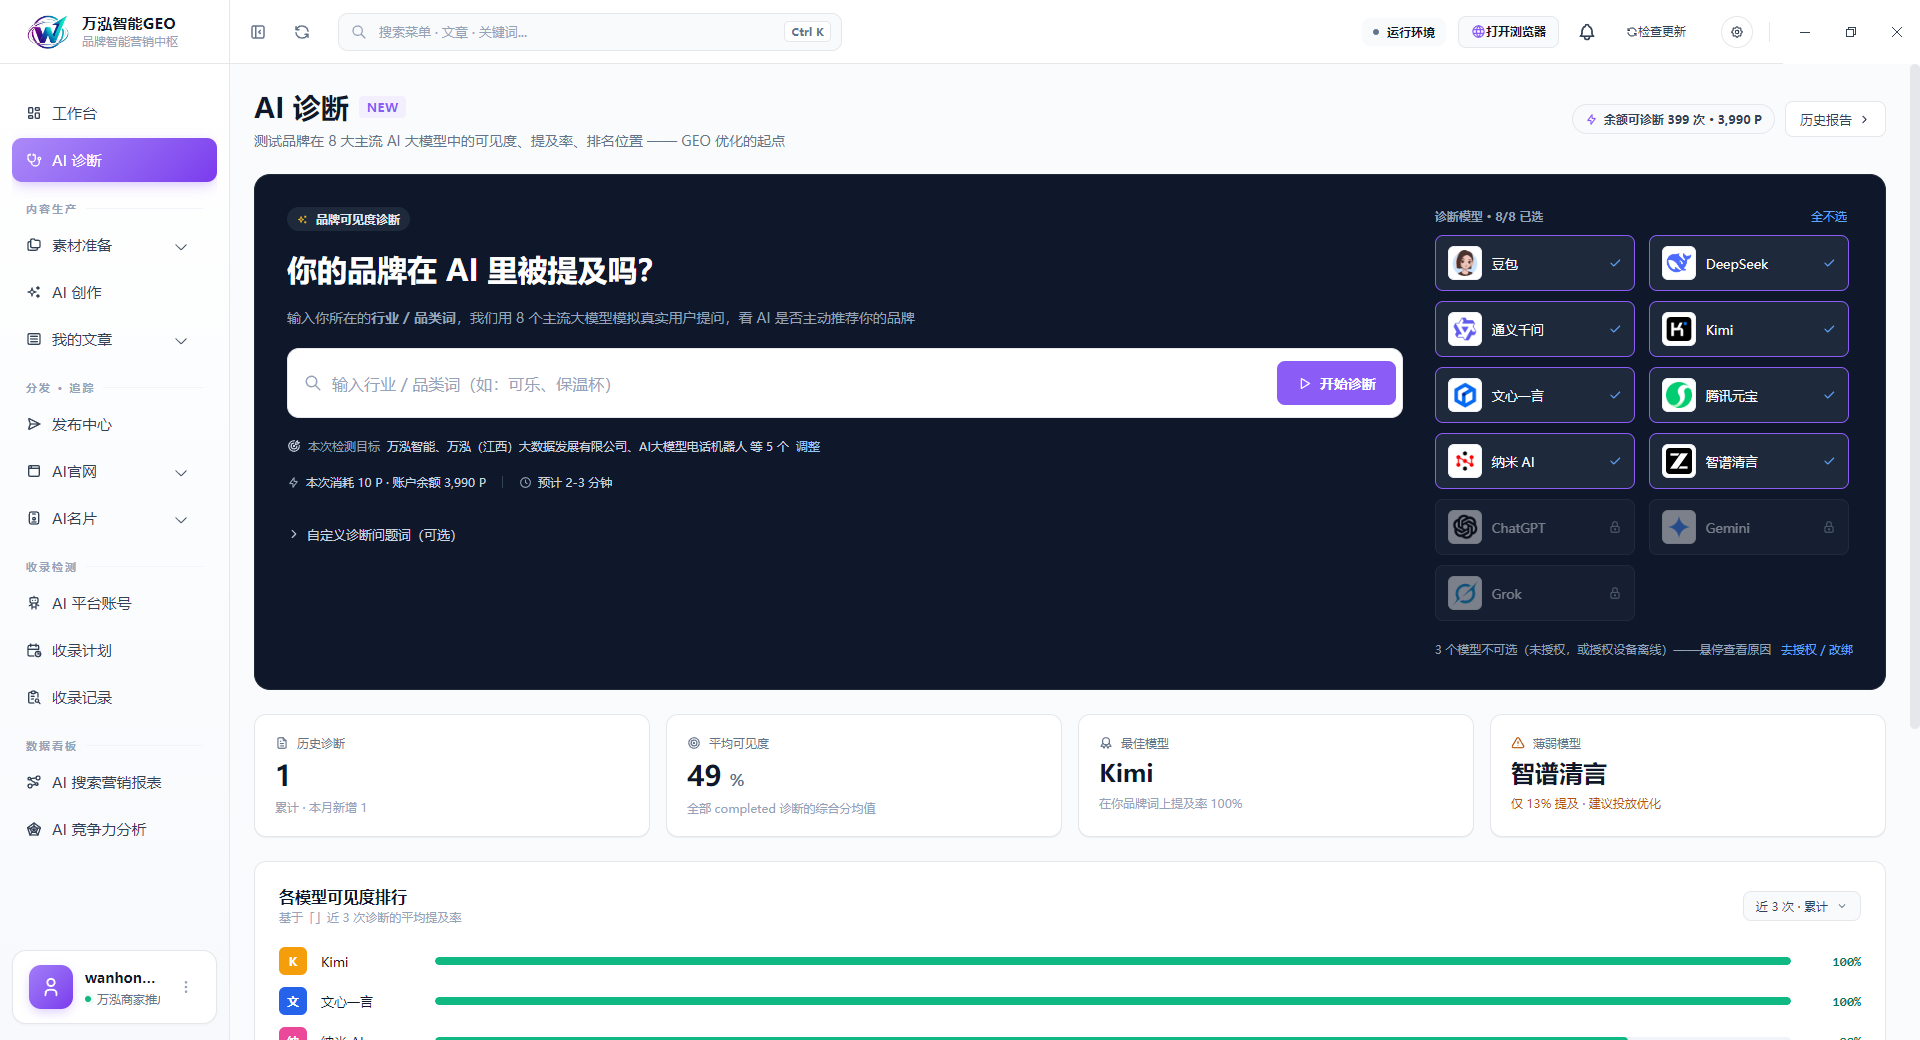Click the 调整 link for detection targets
The width and height of the screenshot is (1920, 1040).
(x=808, y=446)
